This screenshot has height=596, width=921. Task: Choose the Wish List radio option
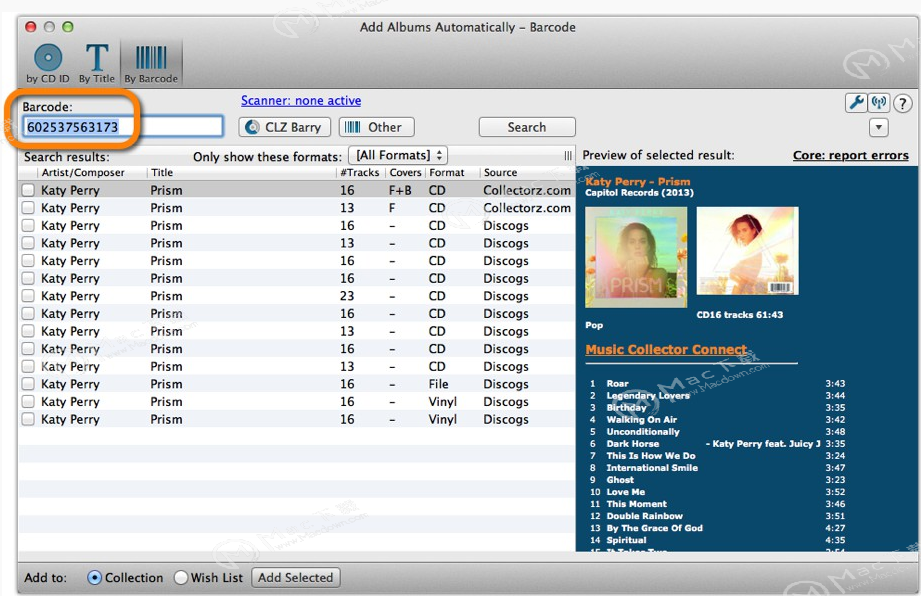[181, 578]
